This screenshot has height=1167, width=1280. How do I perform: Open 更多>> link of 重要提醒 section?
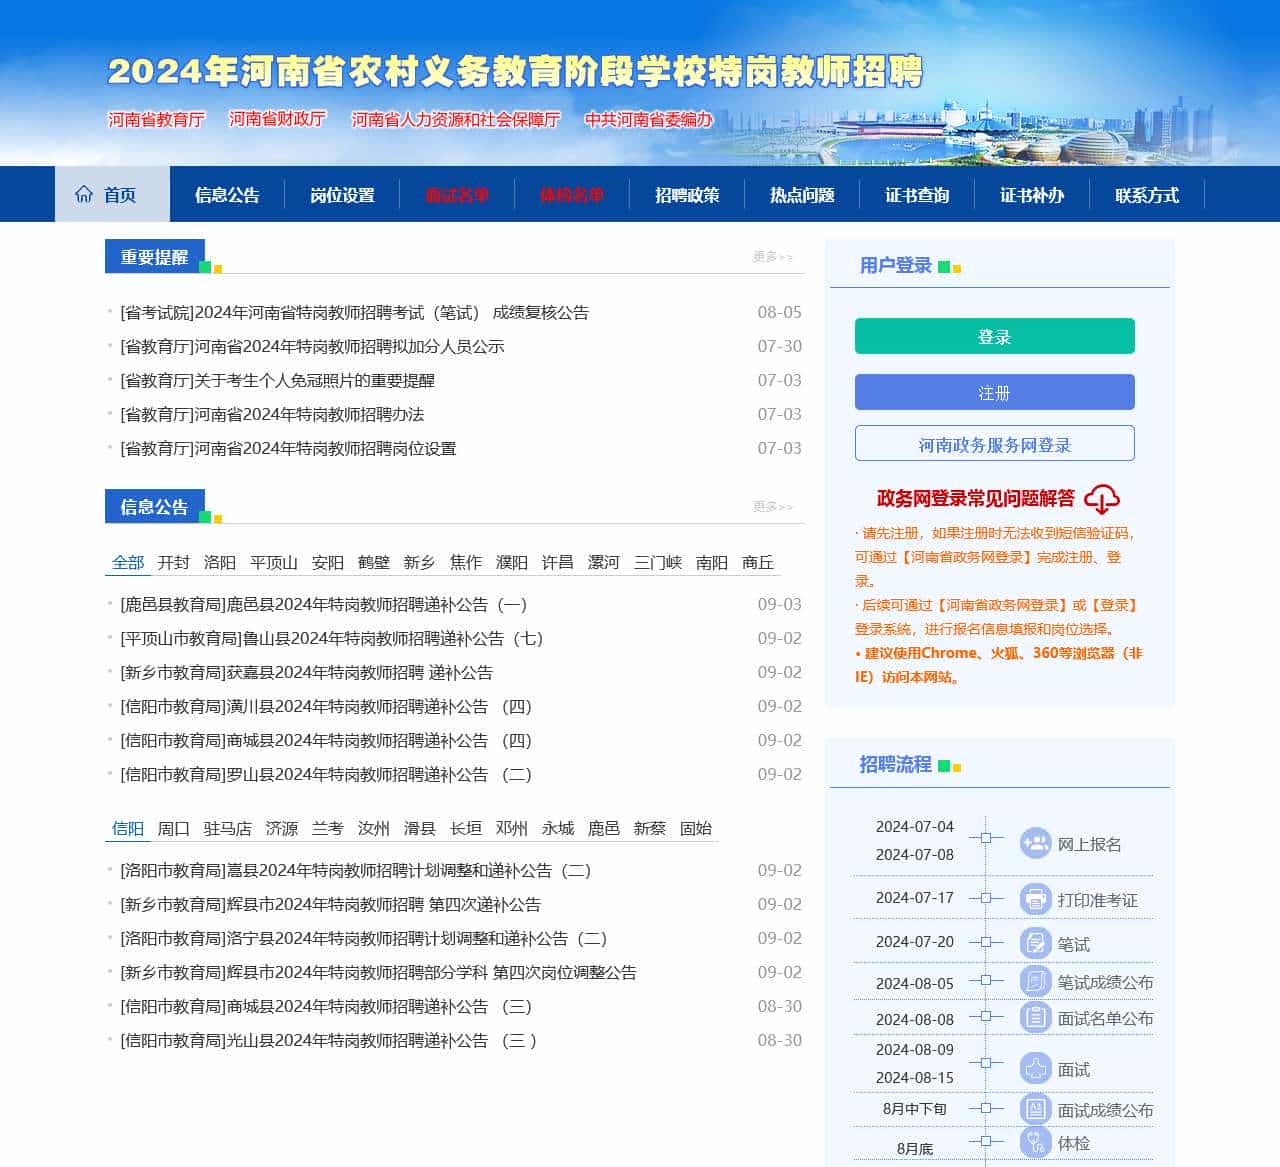point(773,256)
